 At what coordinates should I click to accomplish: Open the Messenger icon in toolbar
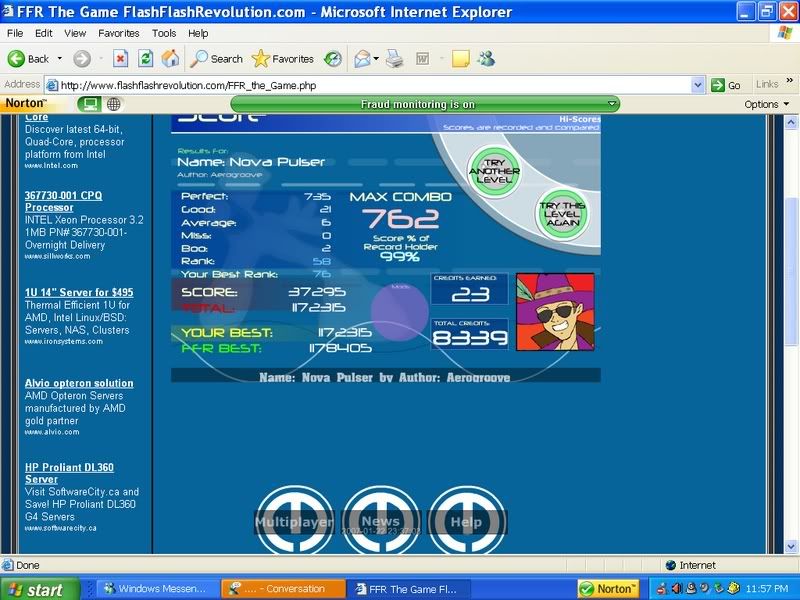(x=486, y=59)
